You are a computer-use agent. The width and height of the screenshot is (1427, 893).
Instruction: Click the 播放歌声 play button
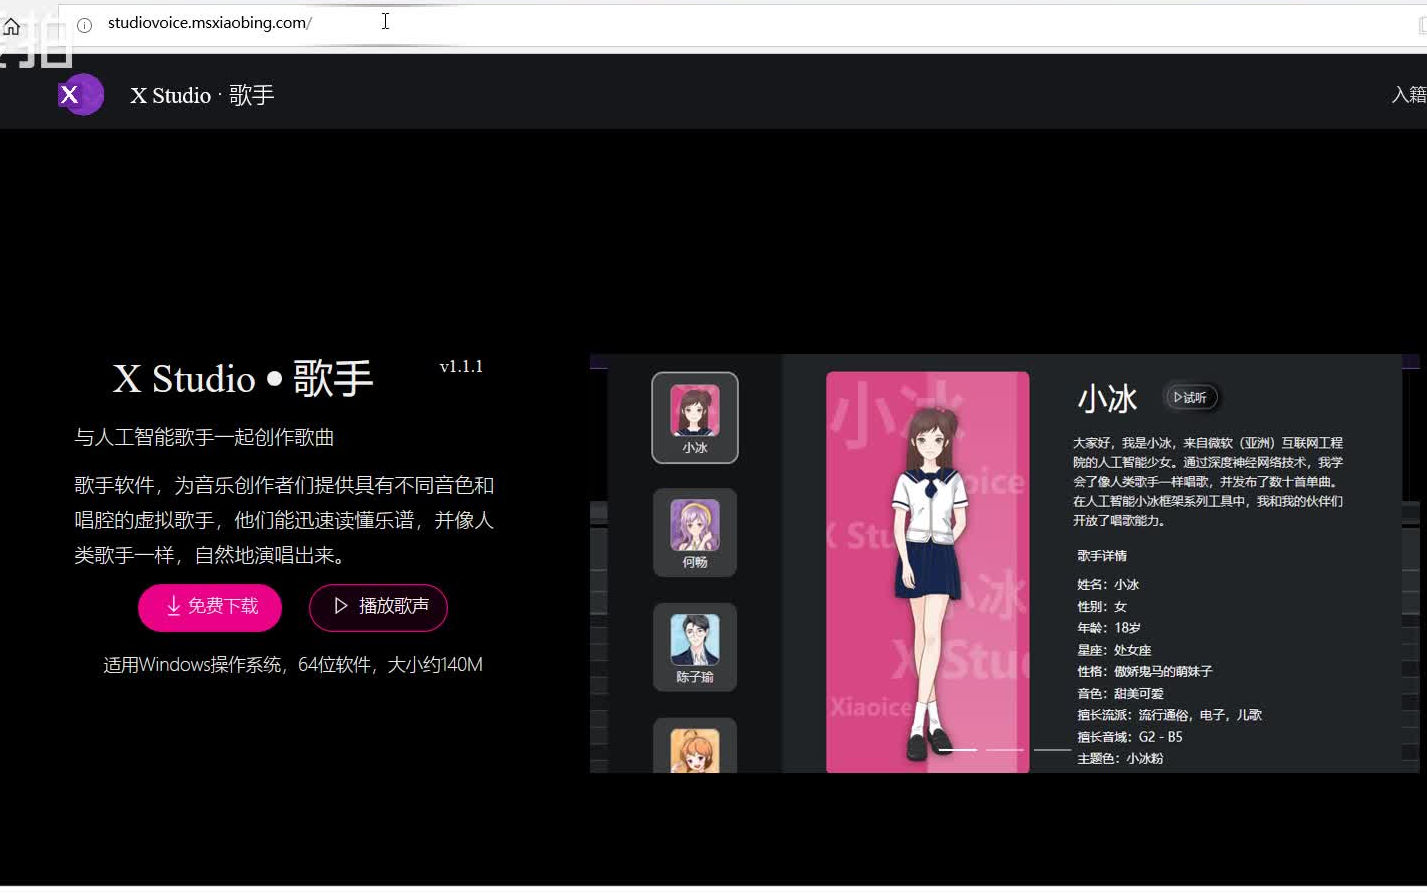pyautogui.click(x=378, y=607)
